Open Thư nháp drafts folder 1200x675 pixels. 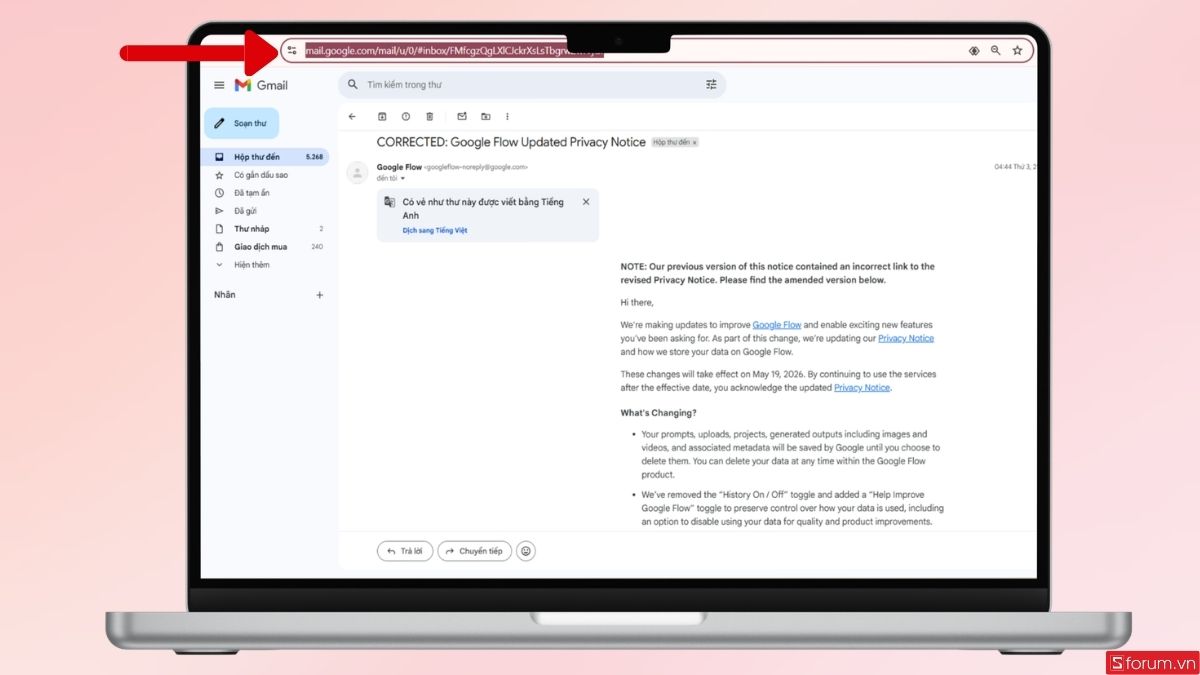(x=265, y=229)
